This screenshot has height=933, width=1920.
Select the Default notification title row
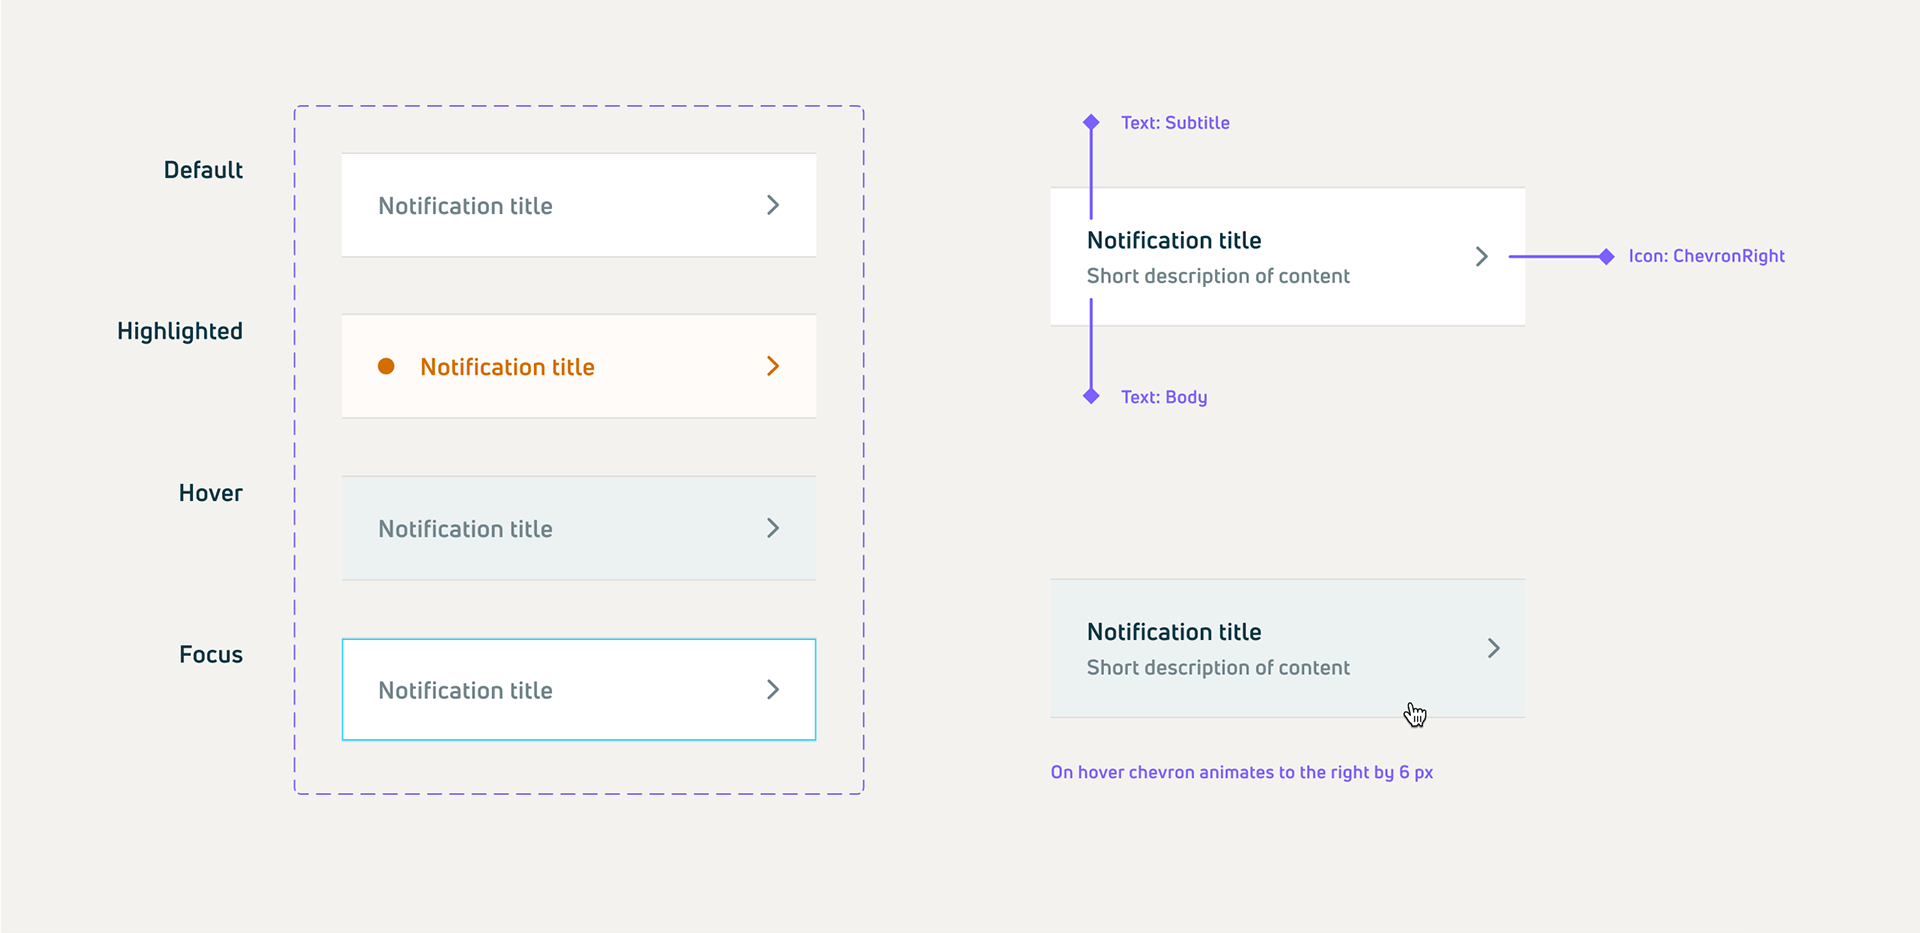579,205
